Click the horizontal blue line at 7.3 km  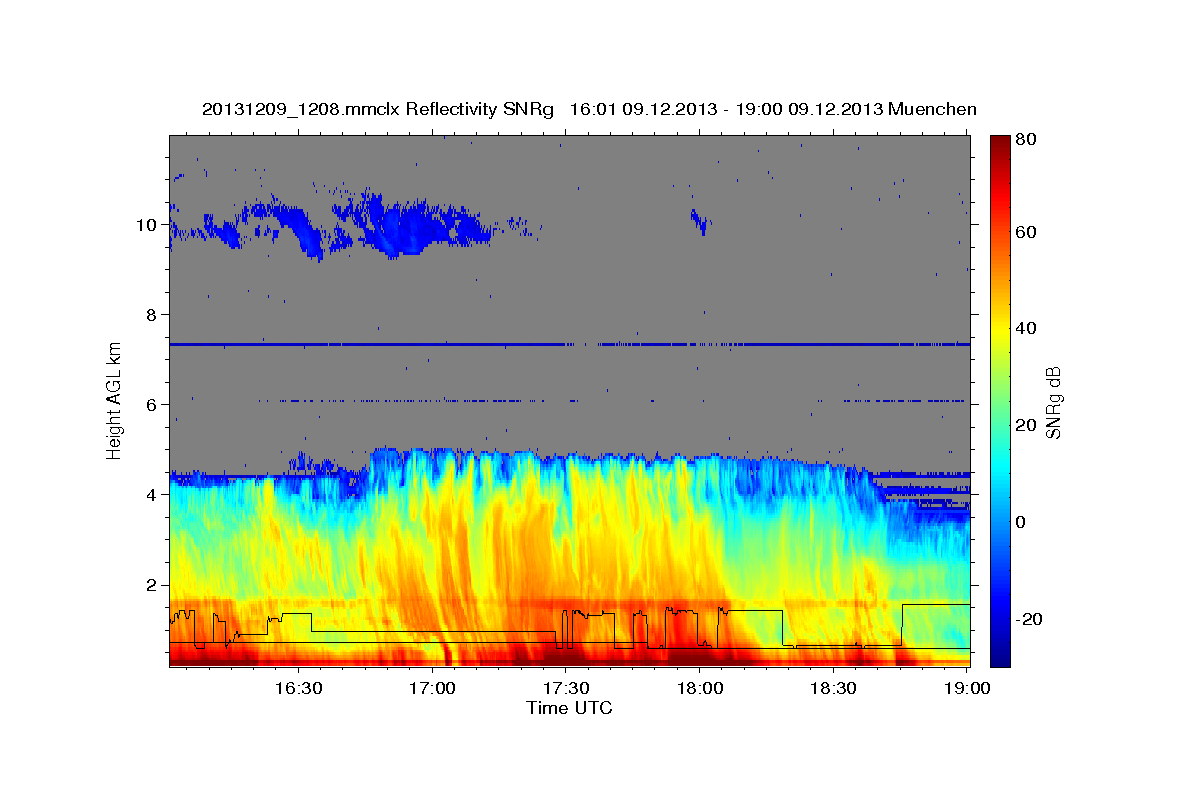pos(569,344)
